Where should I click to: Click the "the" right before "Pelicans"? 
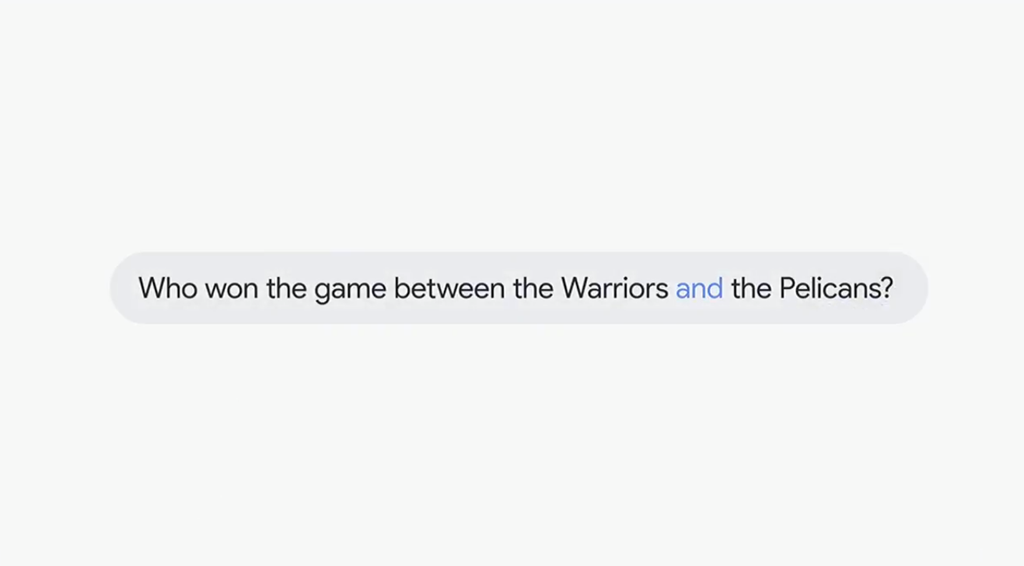[x=752, y=289]
